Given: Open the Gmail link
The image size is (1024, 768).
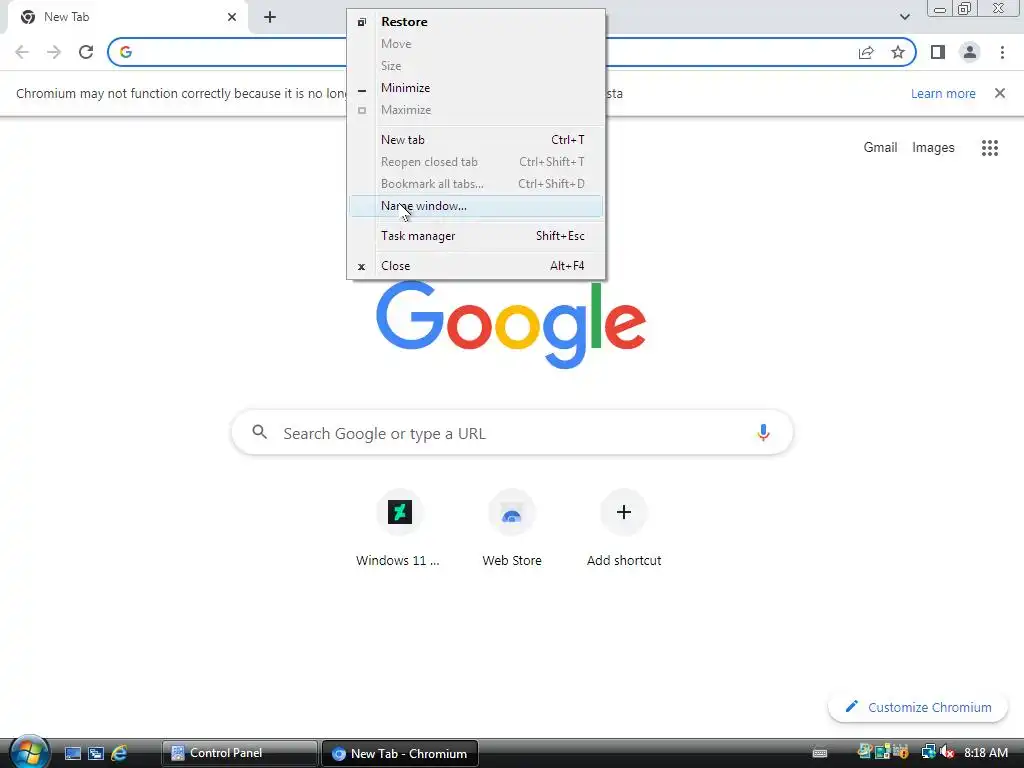Looking at the screenshot, I should [x=880, y=148].
